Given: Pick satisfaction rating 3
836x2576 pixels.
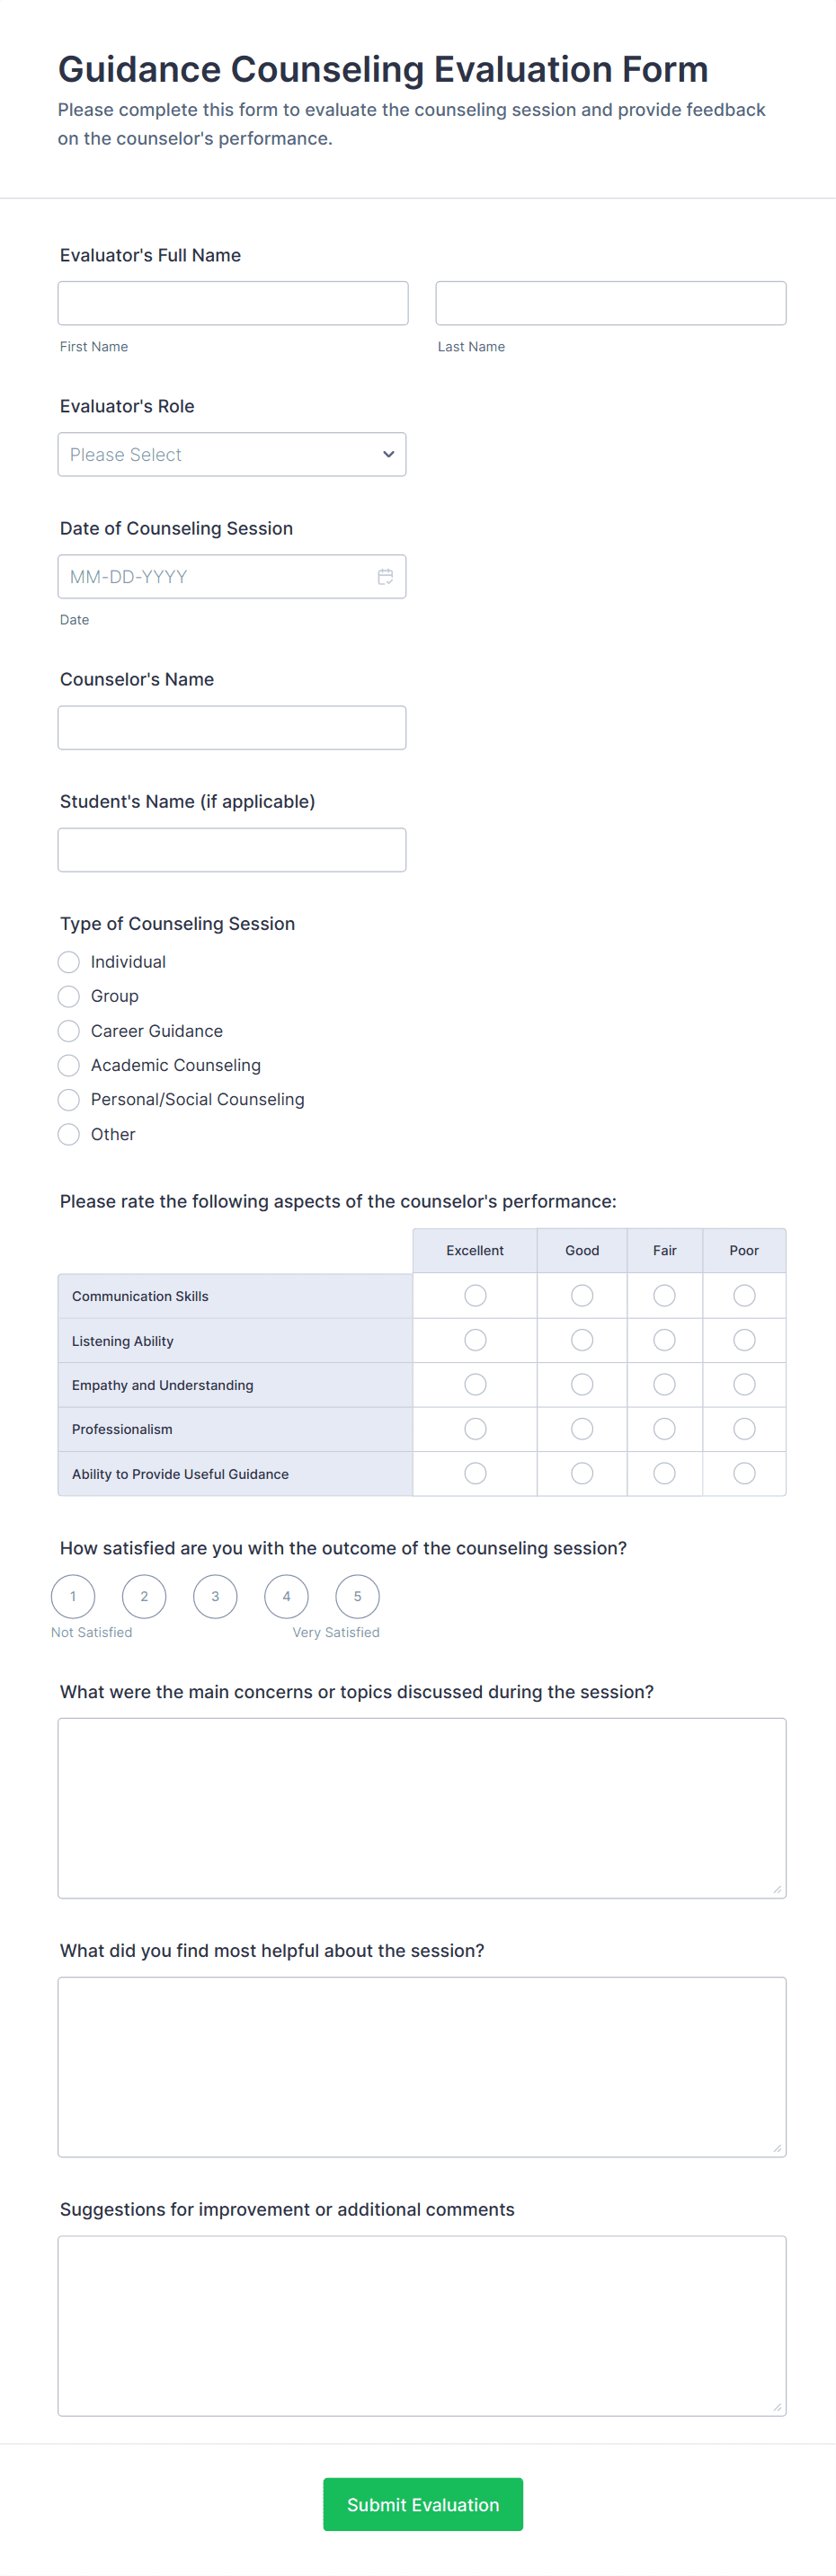Looking at the screenshot, I should [x=215, y=1596].
